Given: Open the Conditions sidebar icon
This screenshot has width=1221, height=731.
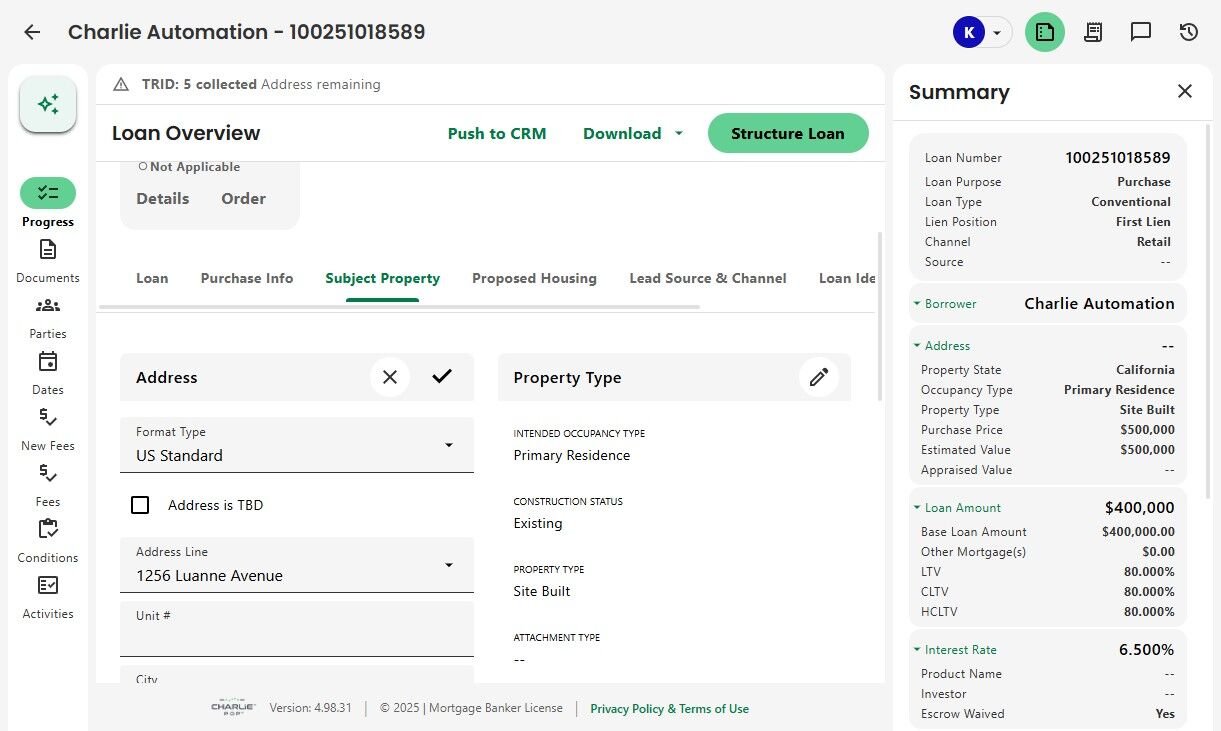Looking at the screenshot, I should 48,530.
